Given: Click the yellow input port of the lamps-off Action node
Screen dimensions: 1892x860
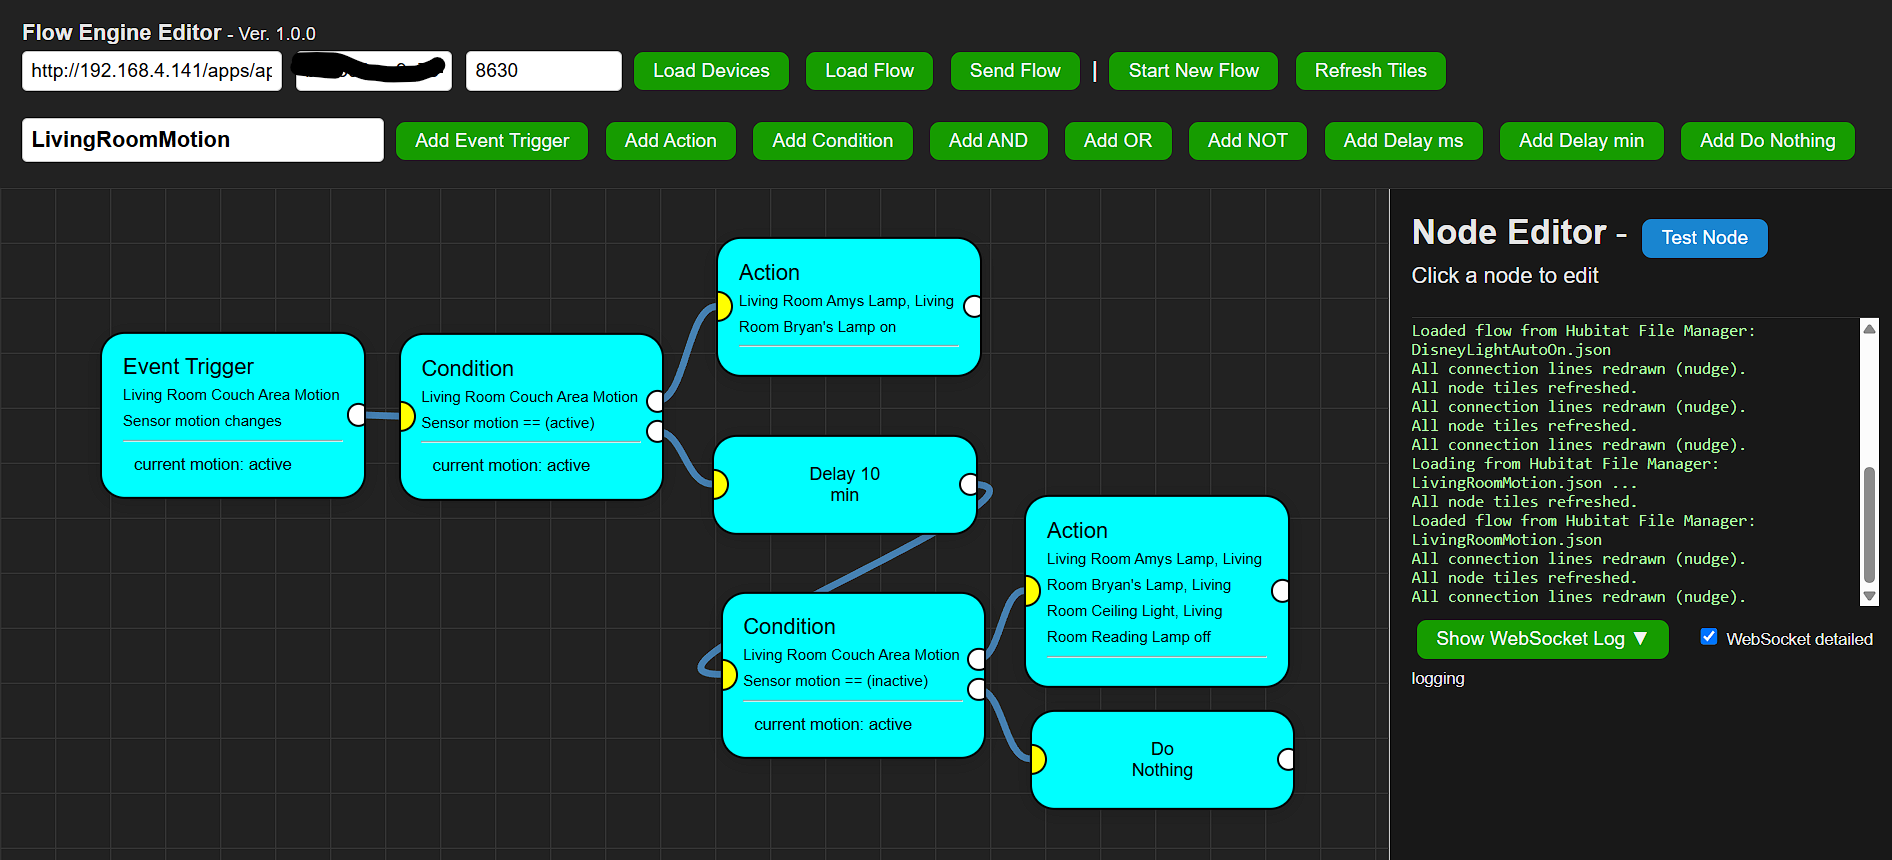Looking at the screenshot, I should tap(1032, 591).
